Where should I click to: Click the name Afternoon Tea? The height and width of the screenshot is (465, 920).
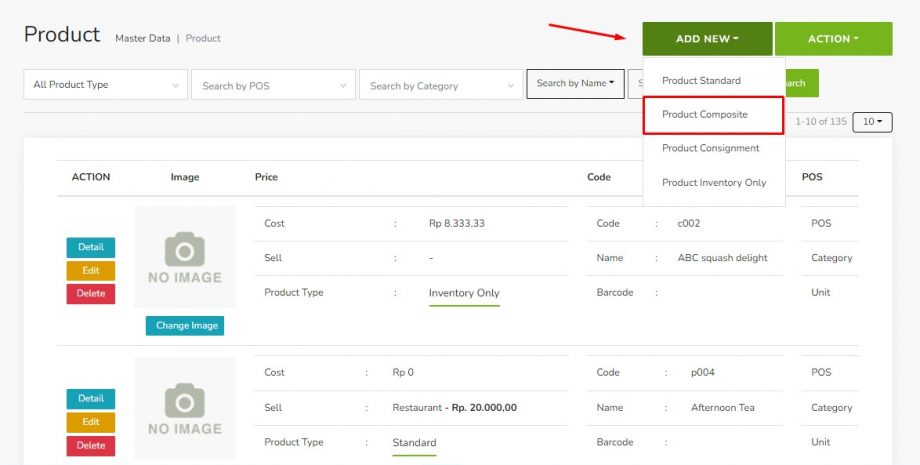723,408
